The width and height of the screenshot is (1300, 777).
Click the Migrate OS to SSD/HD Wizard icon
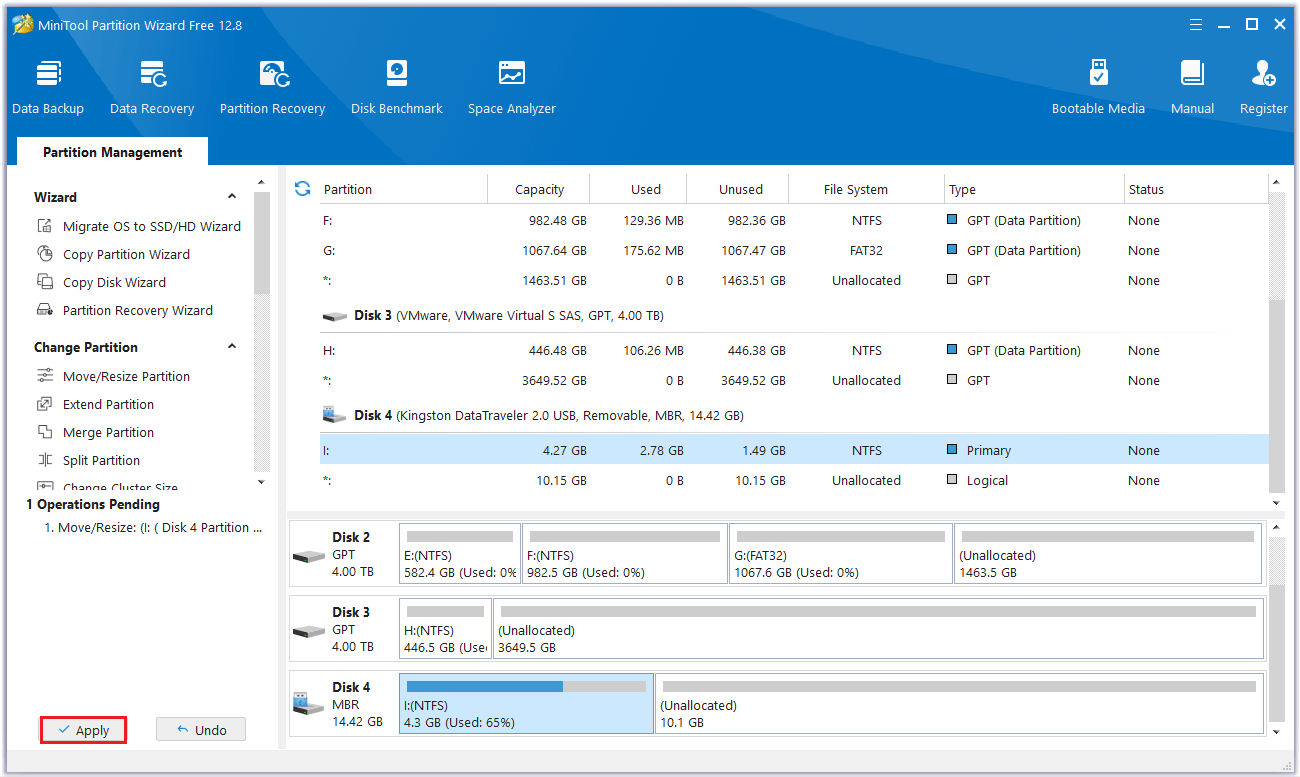(x=45, y=226)
